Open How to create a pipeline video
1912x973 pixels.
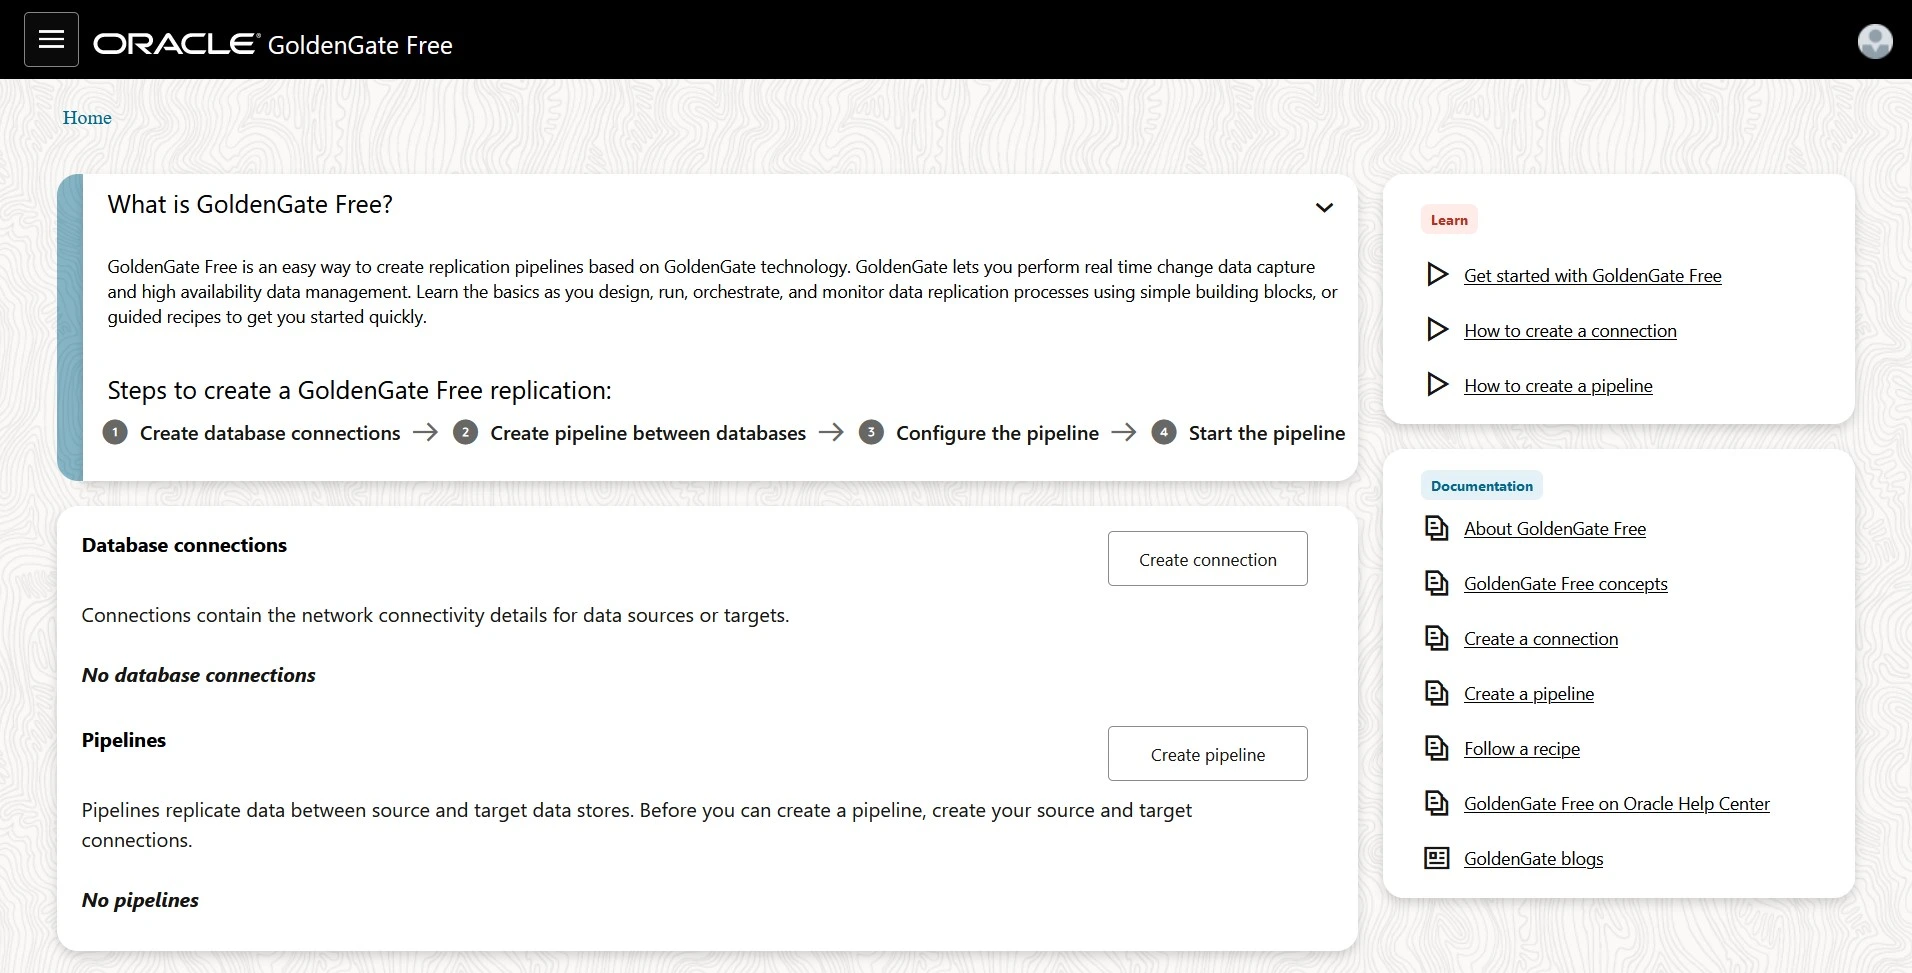(1558, 386)
